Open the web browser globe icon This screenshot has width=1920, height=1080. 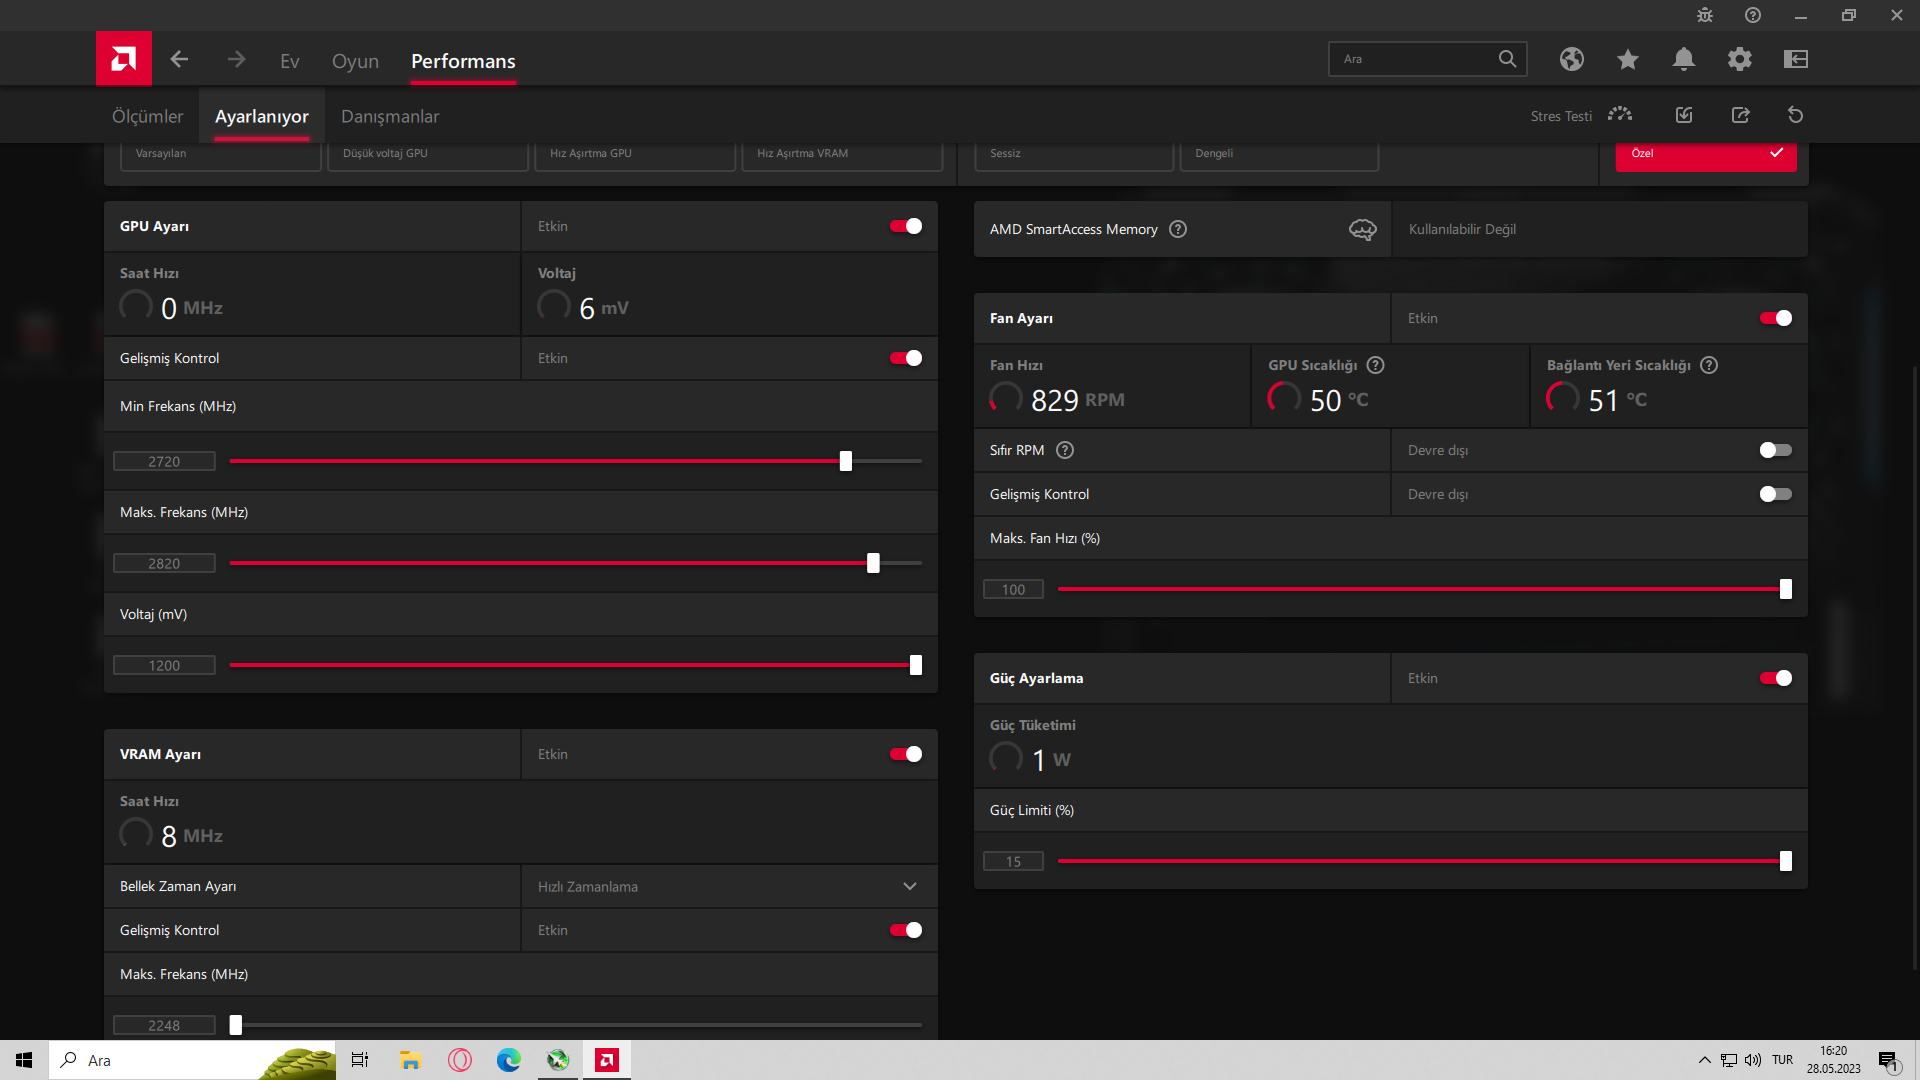pos(1572,59)
